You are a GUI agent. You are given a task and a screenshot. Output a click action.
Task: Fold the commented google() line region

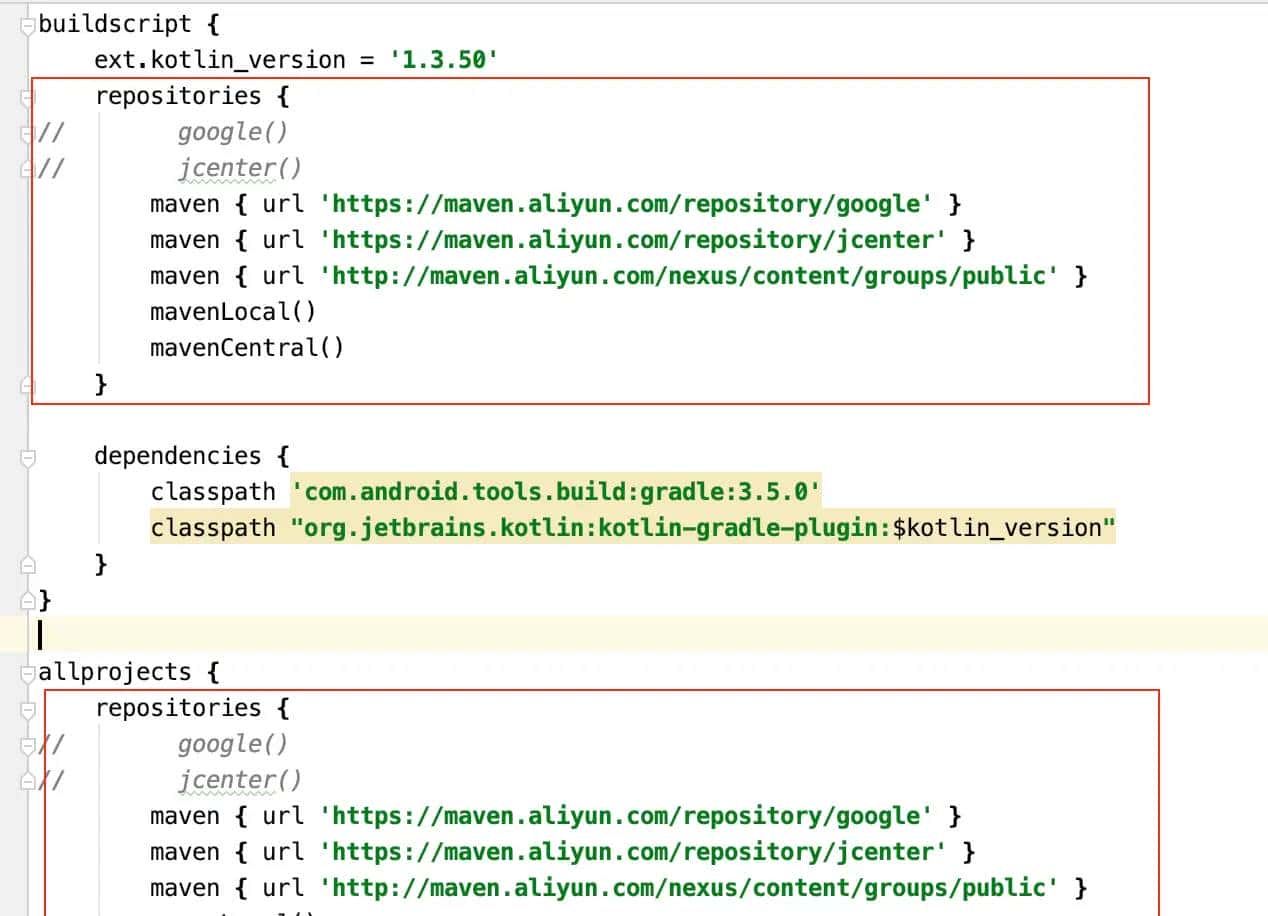coord(27,131)
